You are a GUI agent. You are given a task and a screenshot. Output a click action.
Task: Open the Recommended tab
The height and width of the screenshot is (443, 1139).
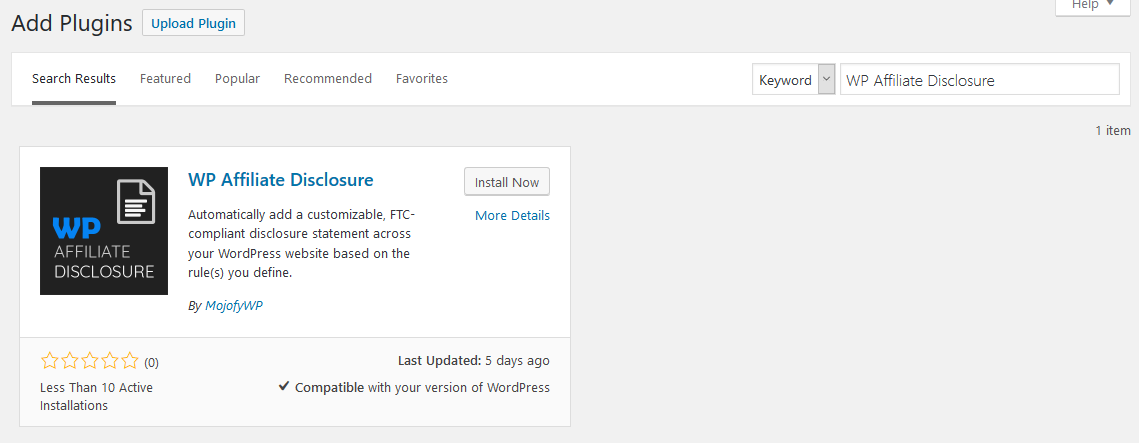click(x=328, y=78)
